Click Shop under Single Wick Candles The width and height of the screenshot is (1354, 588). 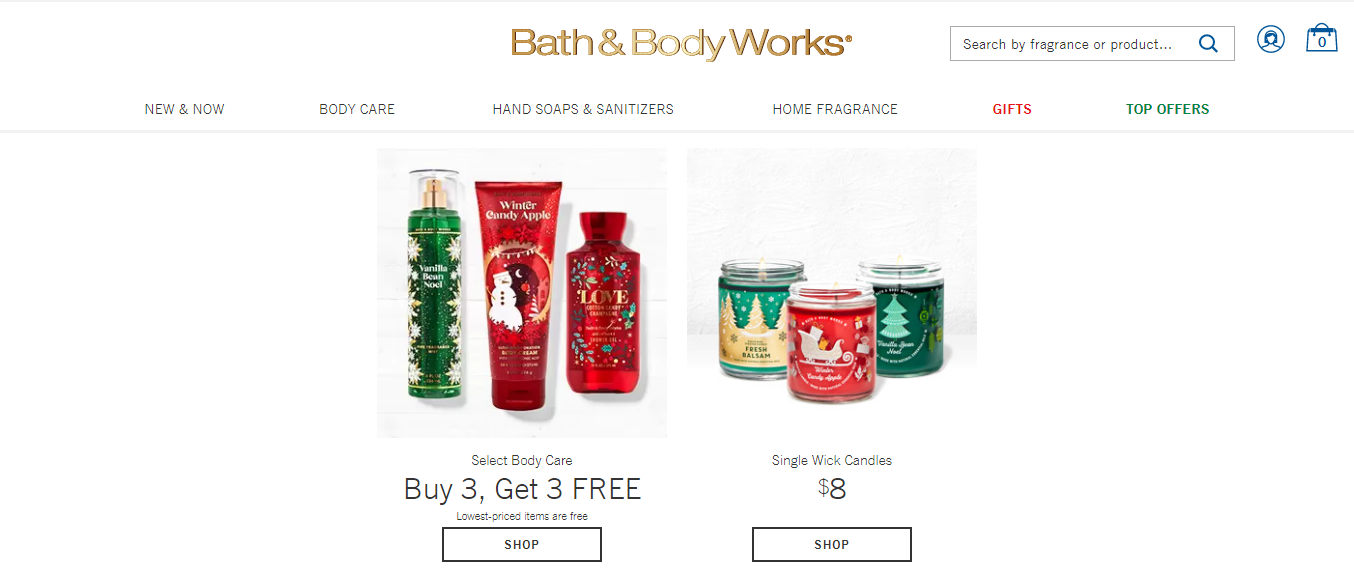pyautogui.click(x=832, y=545)
